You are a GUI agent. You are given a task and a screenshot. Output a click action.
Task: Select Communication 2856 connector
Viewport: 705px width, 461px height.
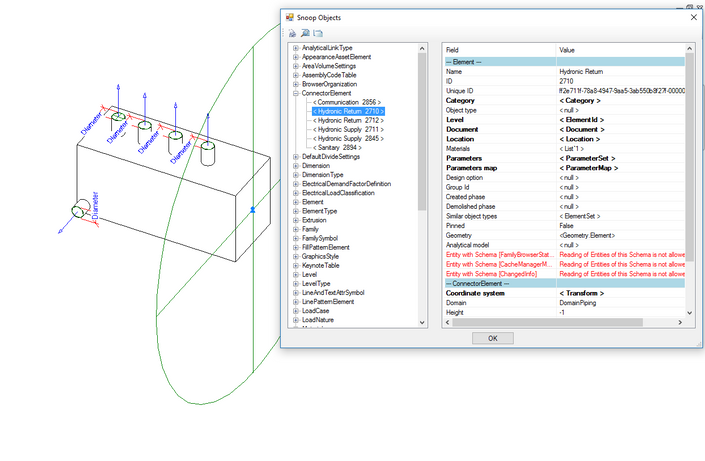coord(346,102)
